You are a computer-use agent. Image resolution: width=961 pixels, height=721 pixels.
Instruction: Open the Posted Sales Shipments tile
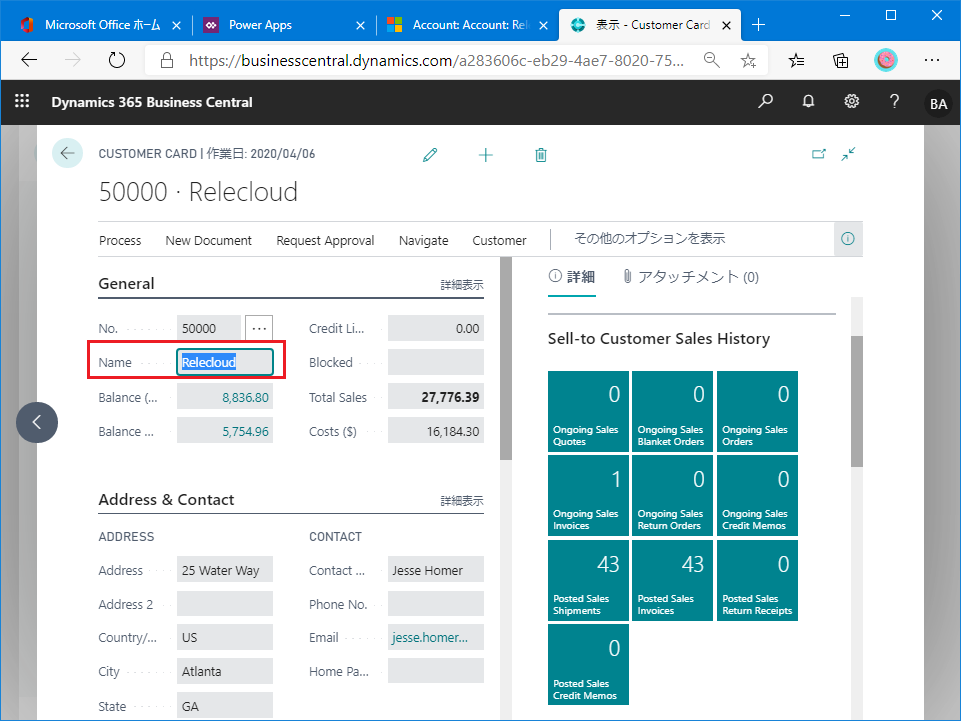[x=588, y=580]
